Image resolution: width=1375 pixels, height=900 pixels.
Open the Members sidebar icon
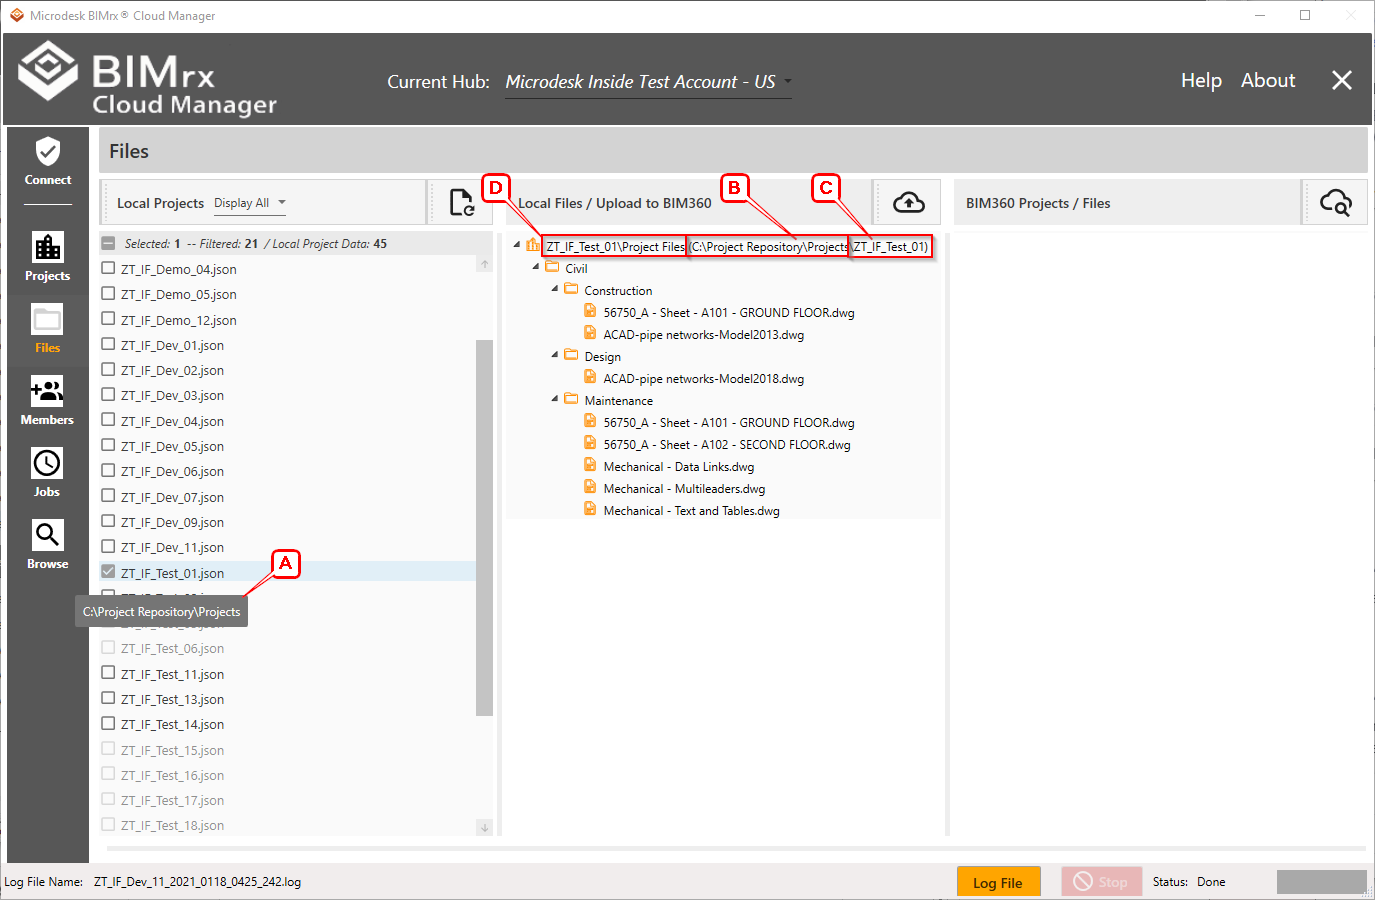[47, 400]
